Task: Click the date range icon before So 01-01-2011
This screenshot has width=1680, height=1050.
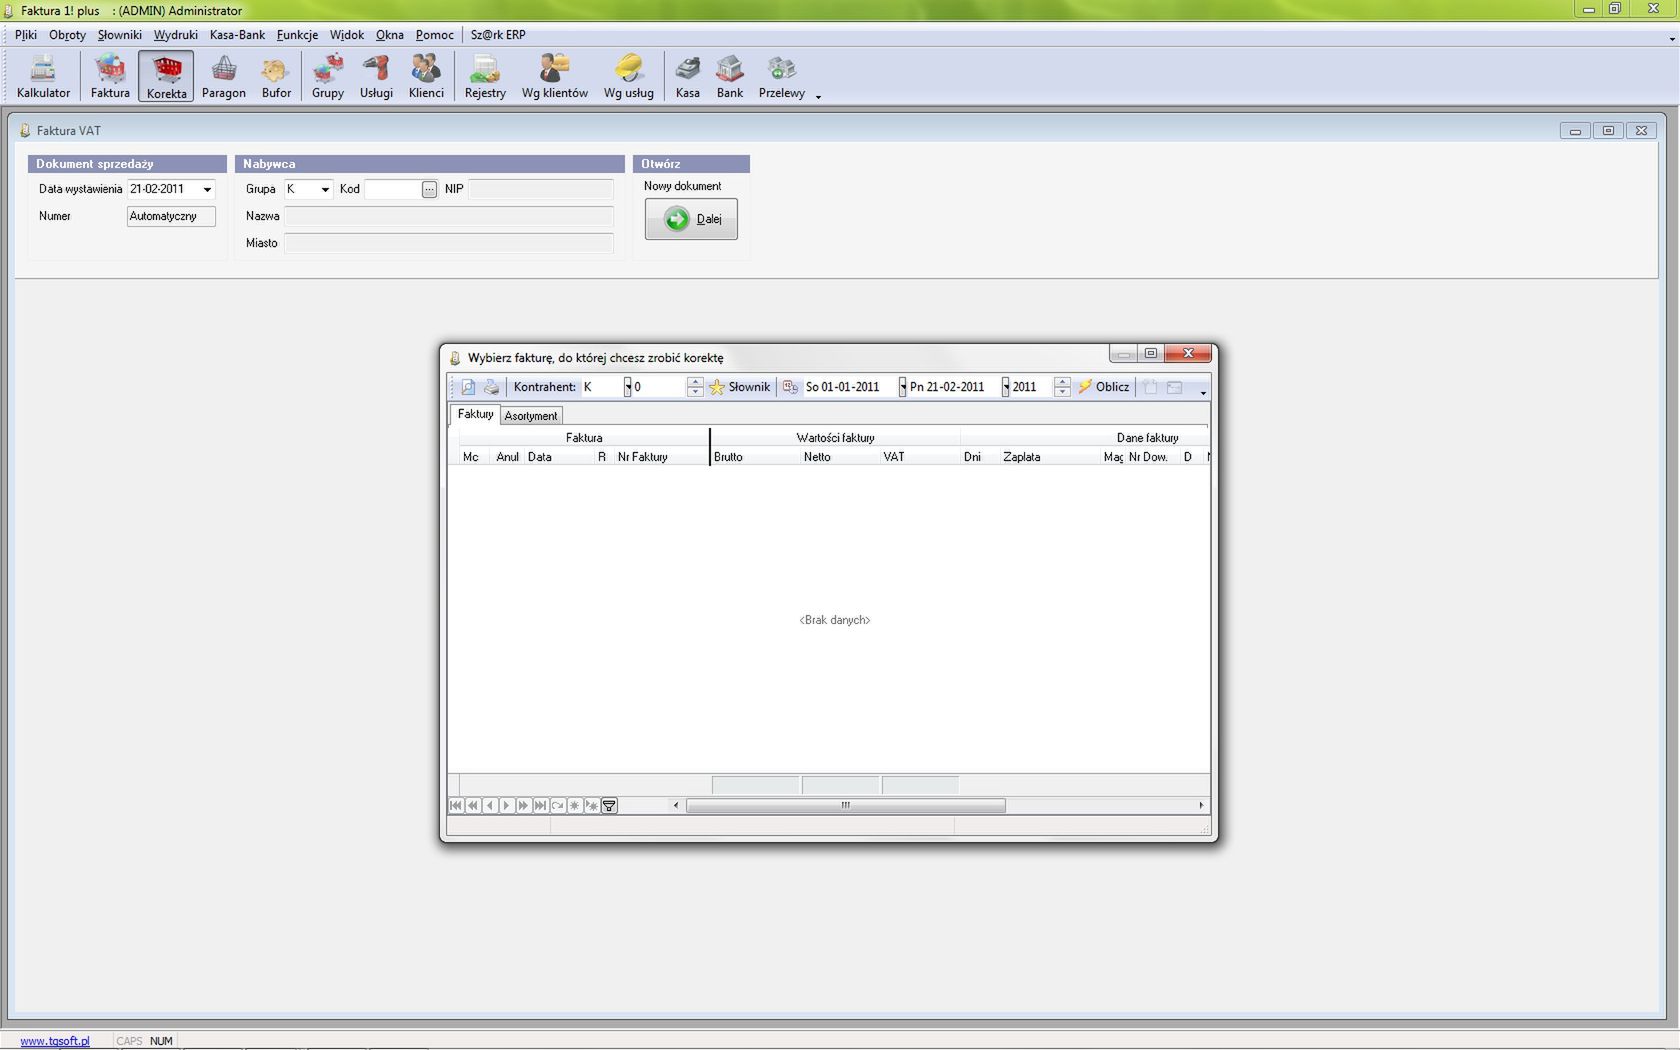Action: pyautogui.click(x=790, y=387)
